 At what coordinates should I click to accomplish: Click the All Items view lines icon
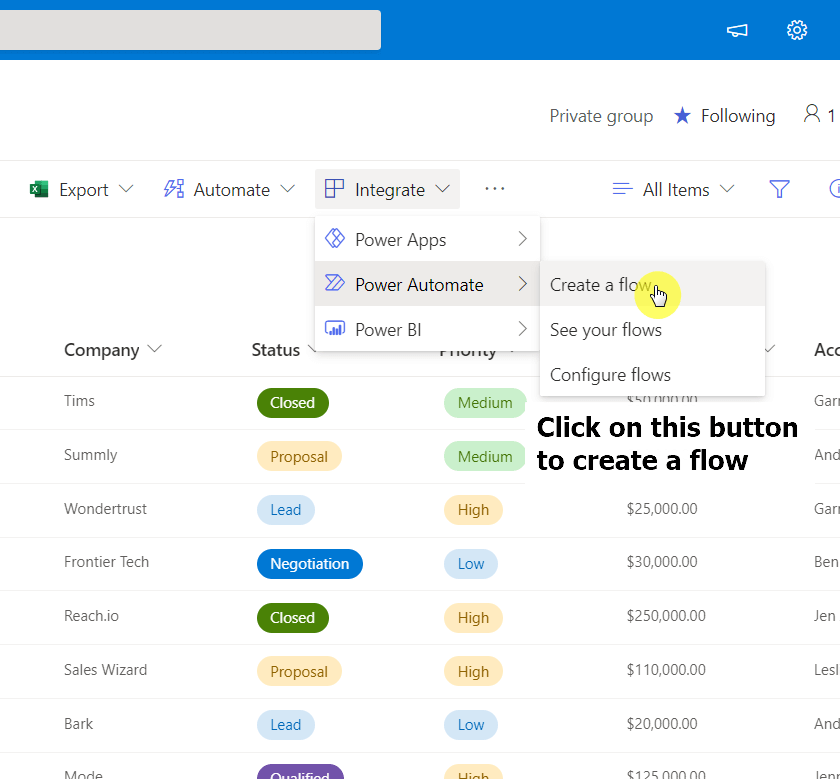[x=622, y=189]
